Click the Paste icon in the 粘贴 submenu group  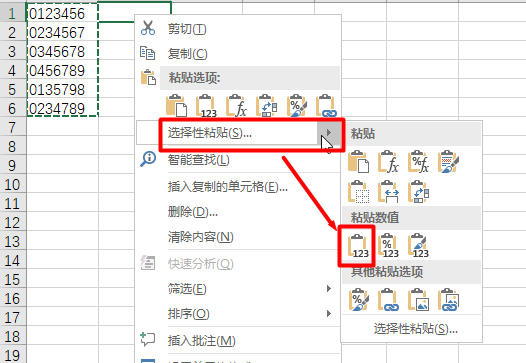tap(358, 162)
